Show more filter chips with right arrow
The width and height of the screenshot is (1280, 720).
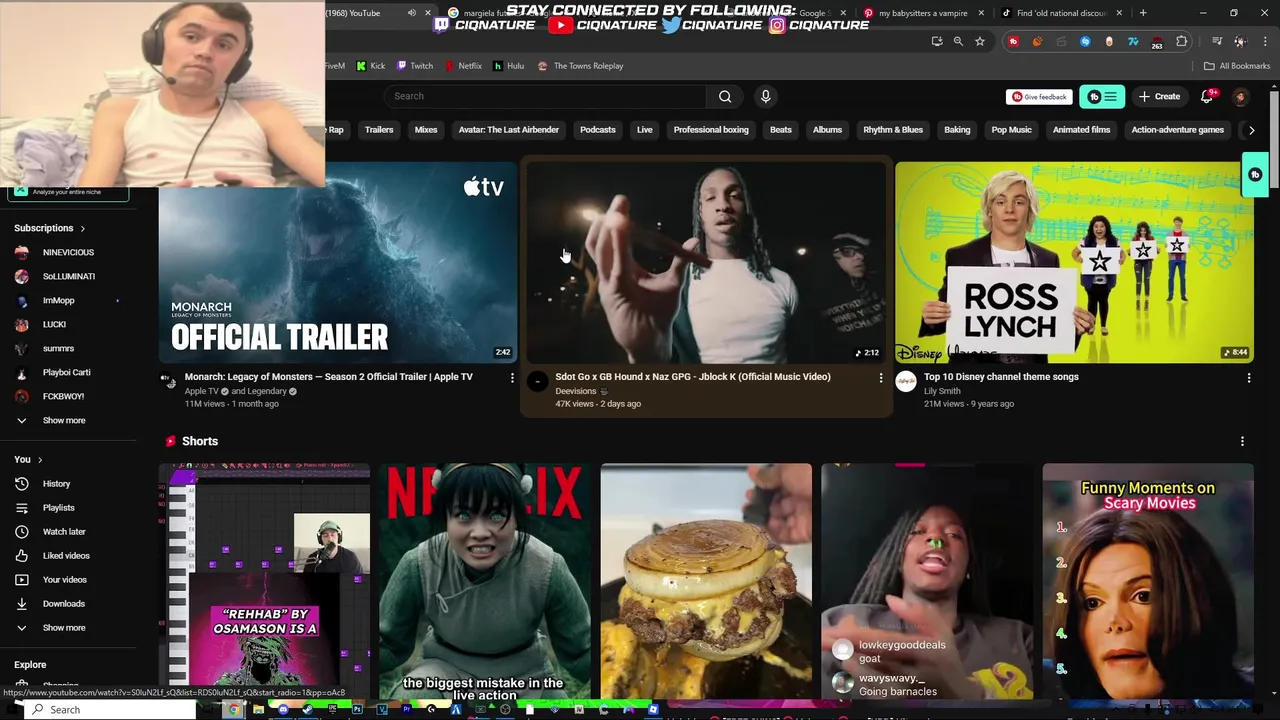[1251, 130]
